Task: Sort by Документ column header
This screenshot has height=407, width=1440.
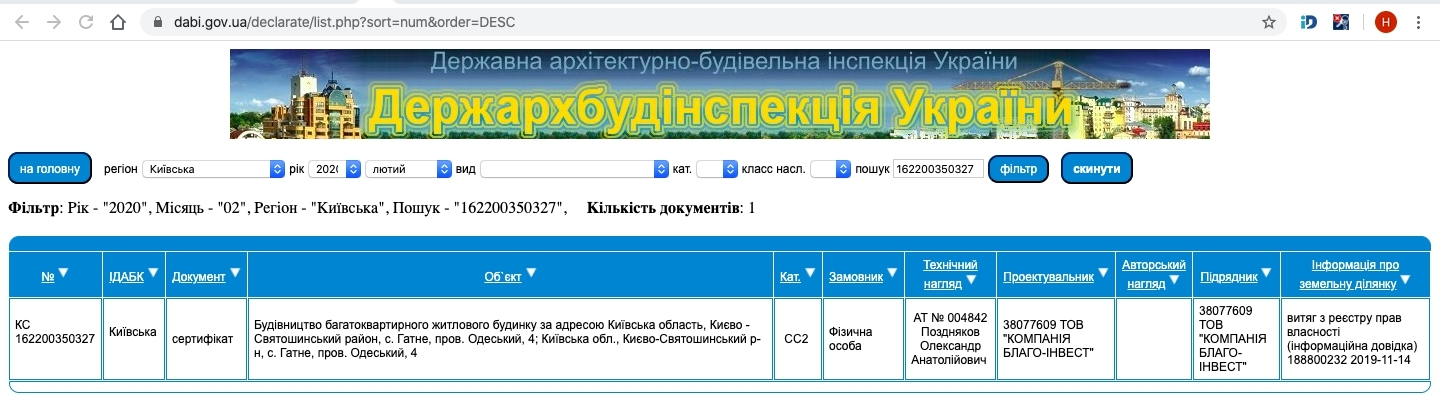Action: (199, 277)
